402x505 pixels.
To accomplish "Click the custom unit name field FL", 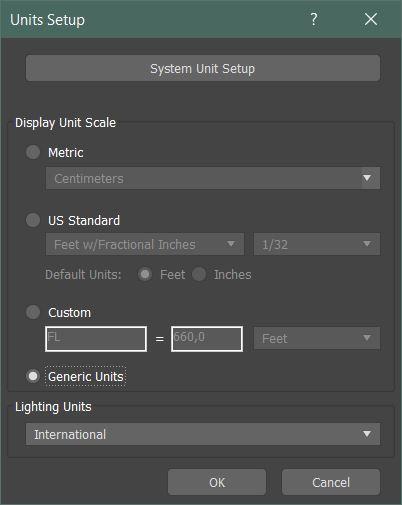I will pos(96,339).
